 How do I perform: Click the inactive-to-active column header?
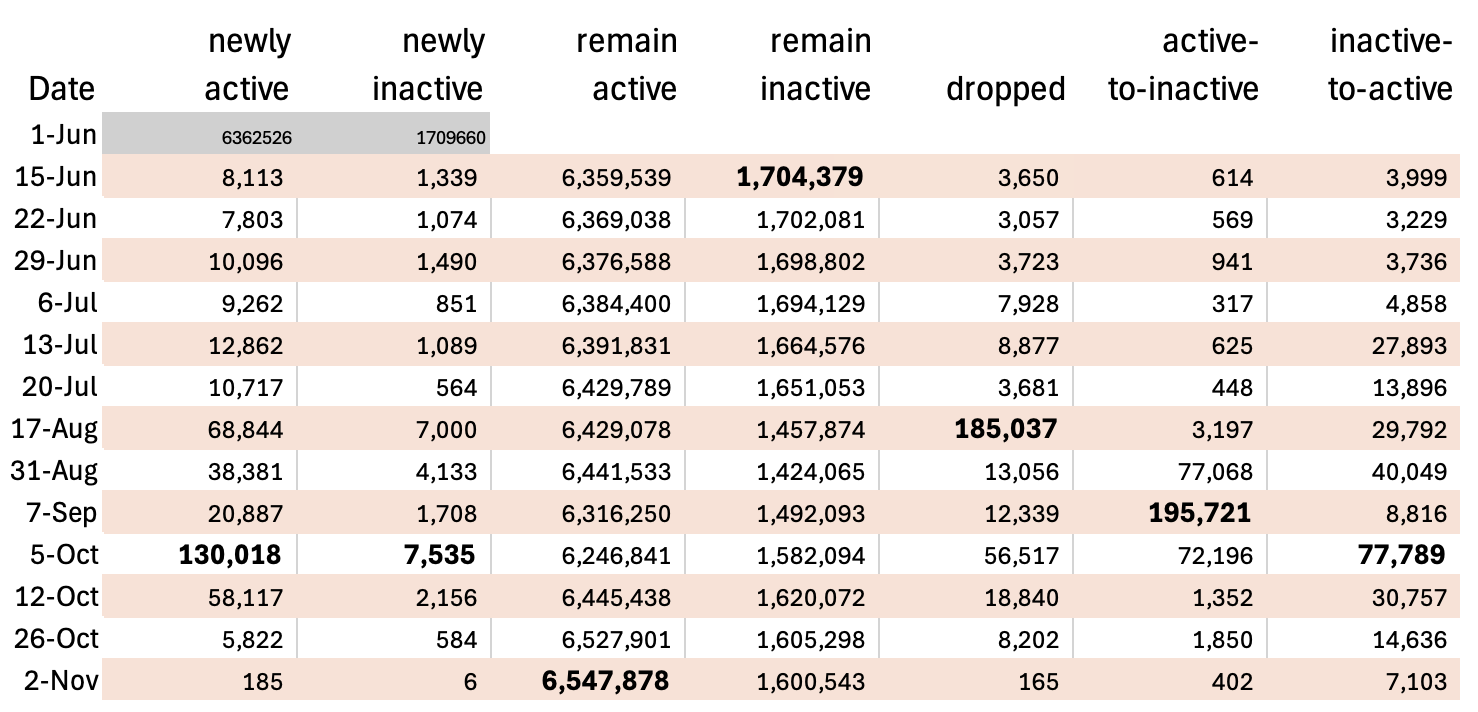1390,66
